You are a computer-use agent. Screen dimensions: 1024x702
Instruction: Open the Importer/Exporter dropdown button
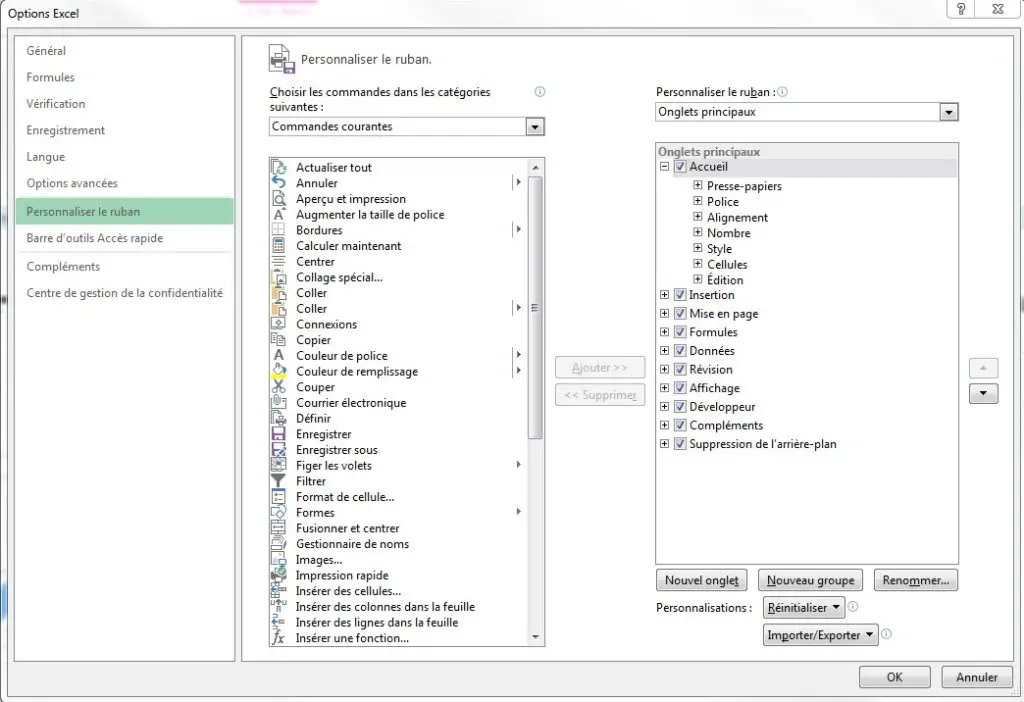[x=820, y=635]
